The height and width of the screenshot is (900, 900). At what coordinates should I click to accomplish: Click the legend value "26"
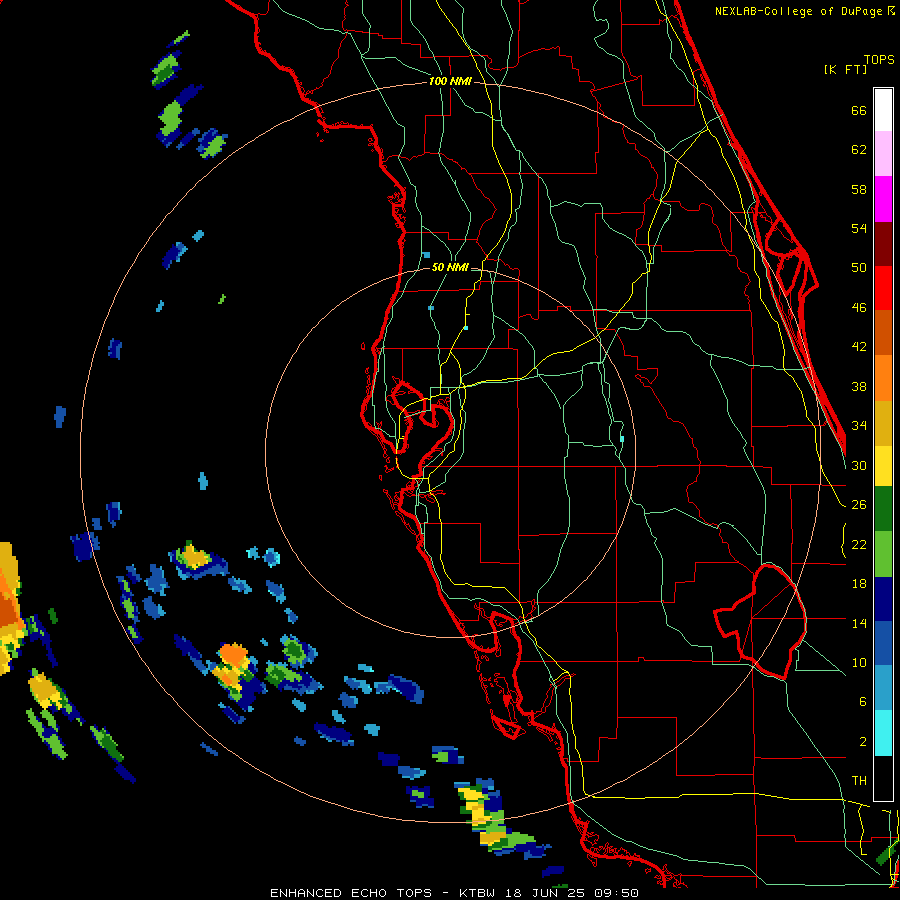pos(859,505)
